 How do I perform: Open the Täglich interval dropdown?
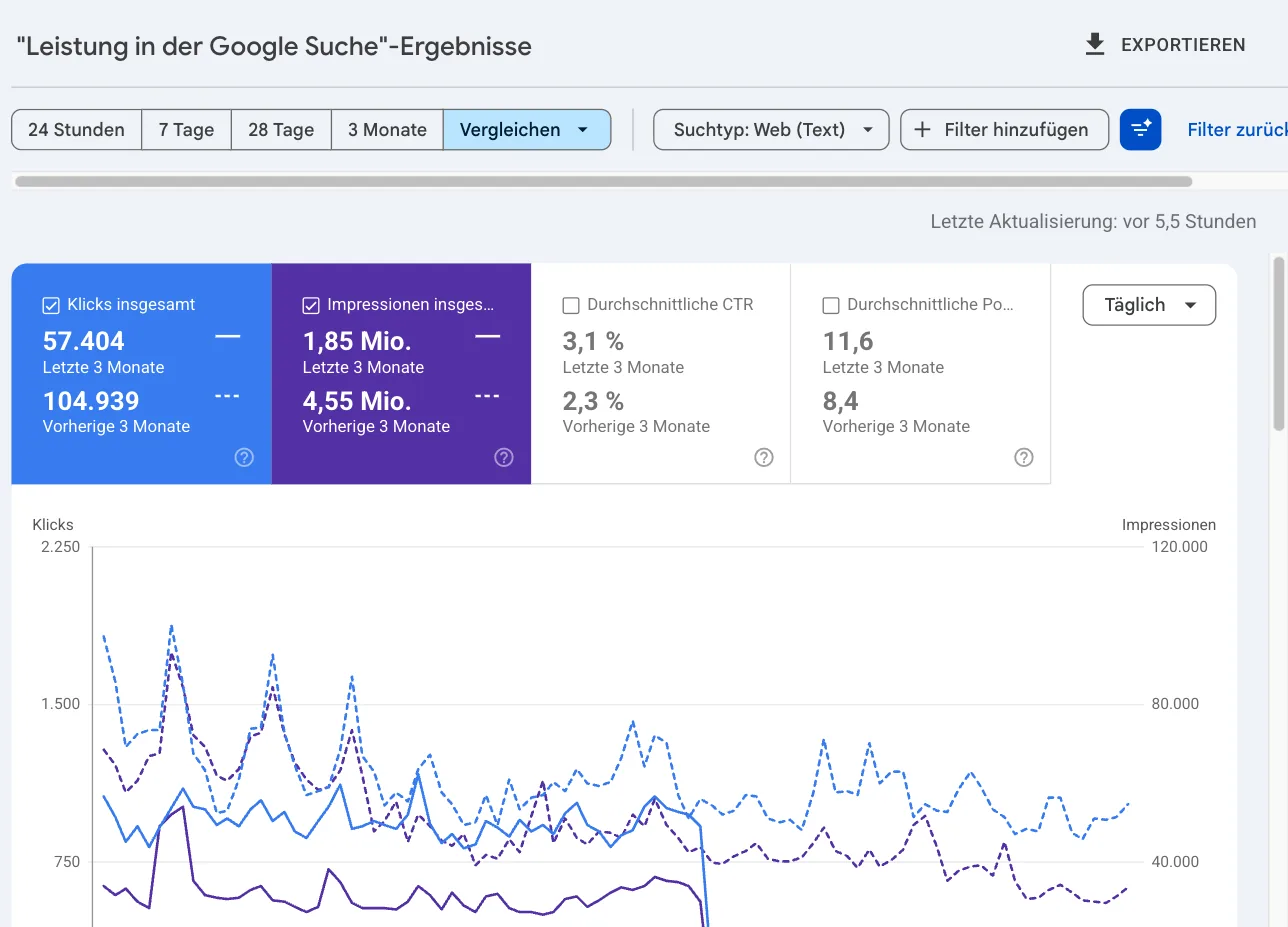(1149, 305)
